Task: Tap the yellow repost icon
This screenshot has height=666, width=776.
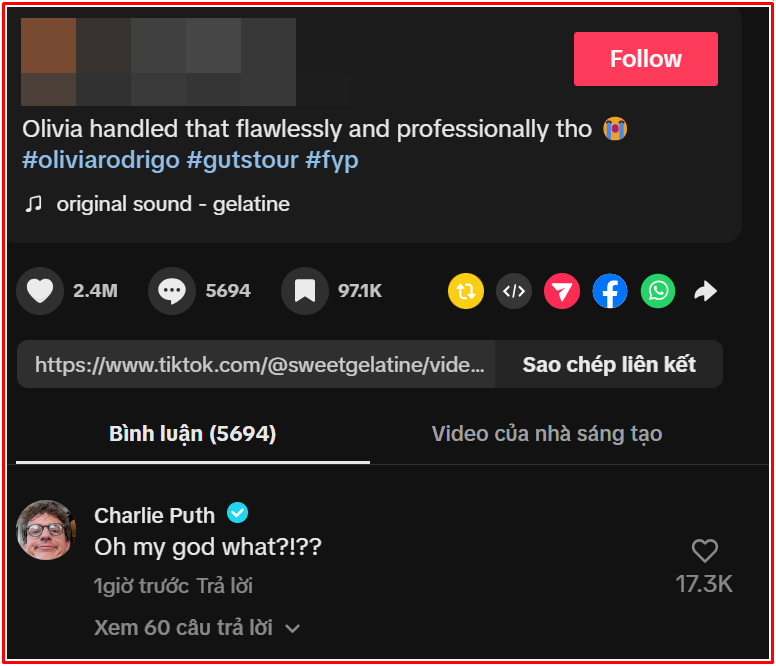Action: (466, 291)
